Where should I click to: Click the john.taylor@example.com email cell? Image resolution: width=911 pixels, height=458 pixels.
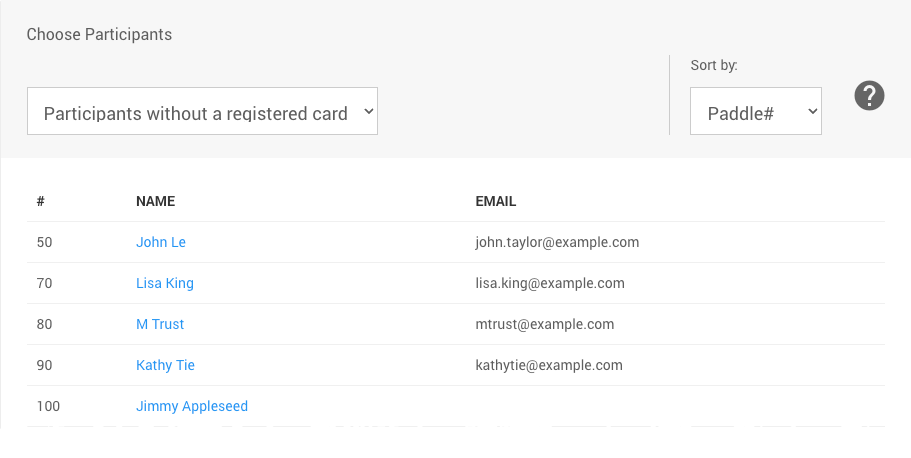[x=557, y=242]
